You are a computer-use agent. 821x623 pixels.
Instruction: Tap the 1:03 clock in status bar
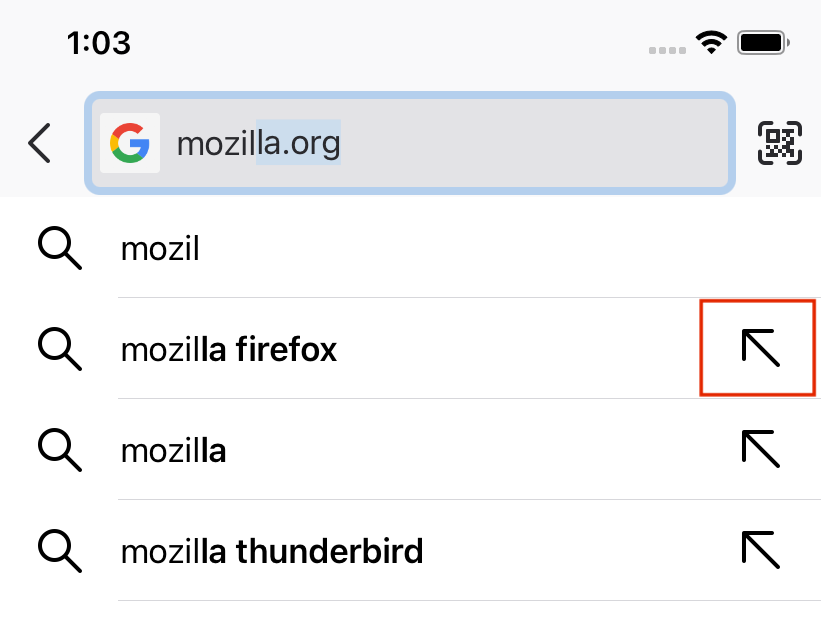(x=98, y=43)
